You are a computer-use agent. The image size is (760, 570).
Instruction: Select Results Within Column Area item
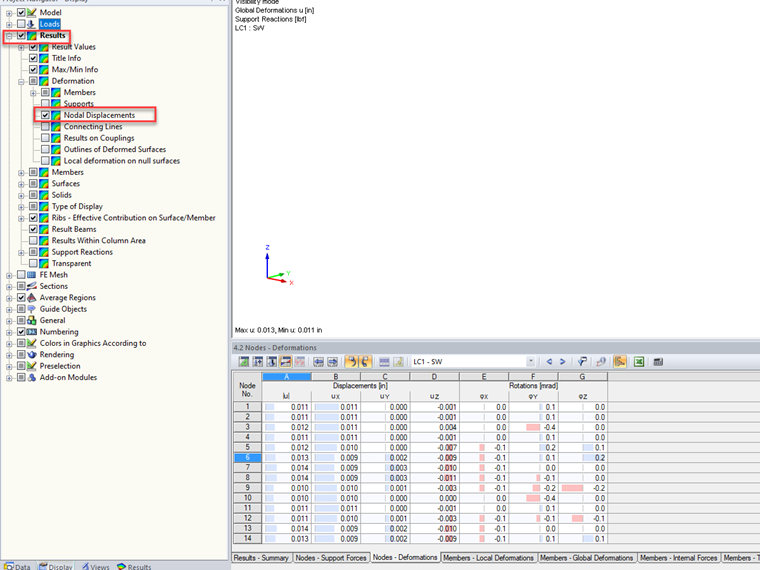click(x=98, y=240)
